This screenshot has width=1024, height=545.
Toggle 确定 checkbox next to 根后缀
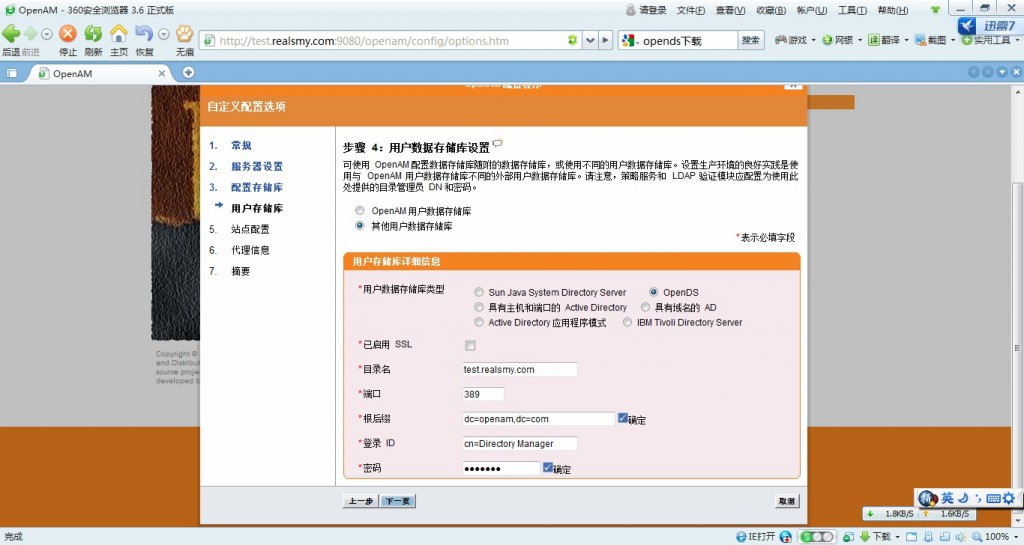coord(623,418)
